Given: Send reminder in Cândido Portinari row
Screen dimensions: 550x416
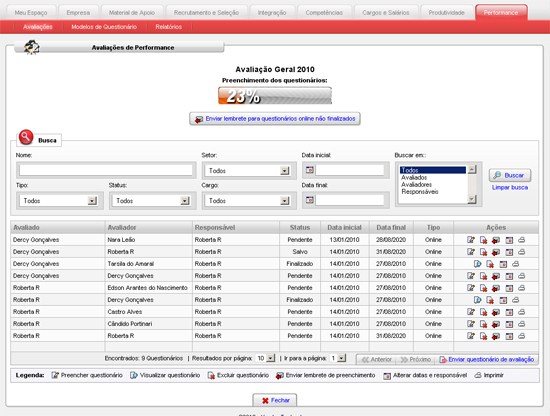Looking at the screenshot, I should point(496,324).
